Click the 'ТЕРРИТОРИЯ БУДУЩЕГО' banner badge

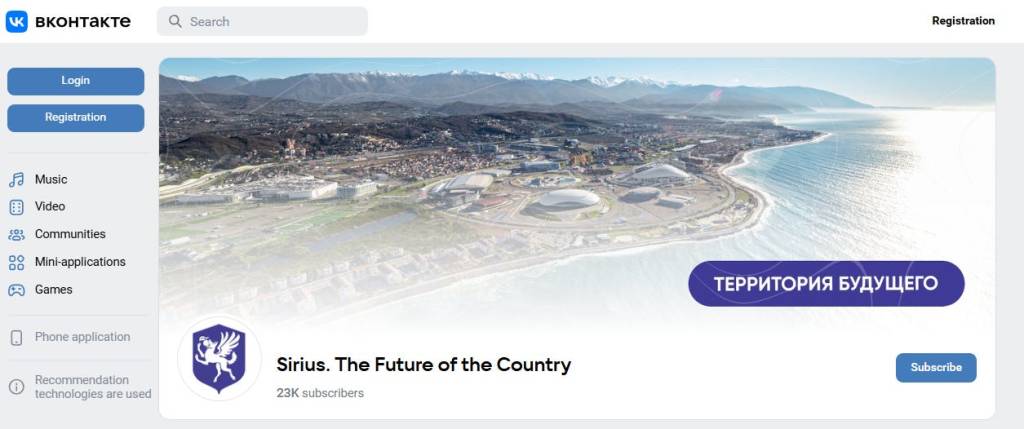pyautogui.click(x=825, y=284)
